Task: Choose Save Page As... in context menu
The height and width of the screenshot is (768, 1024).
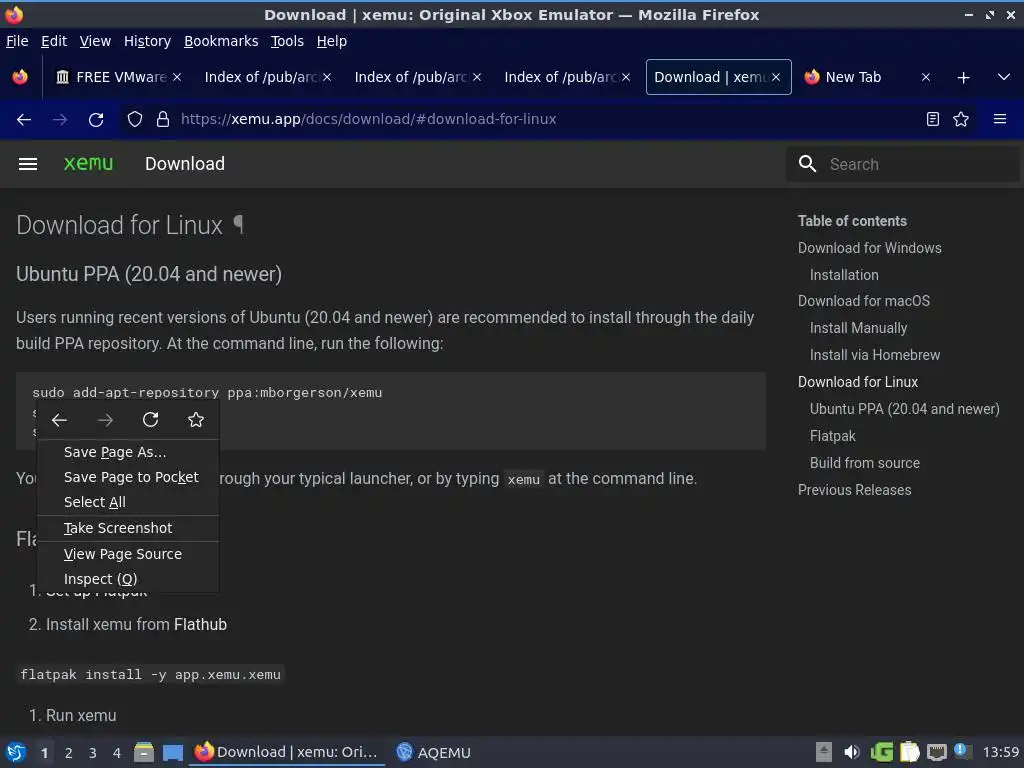Action: click(115, 452)
